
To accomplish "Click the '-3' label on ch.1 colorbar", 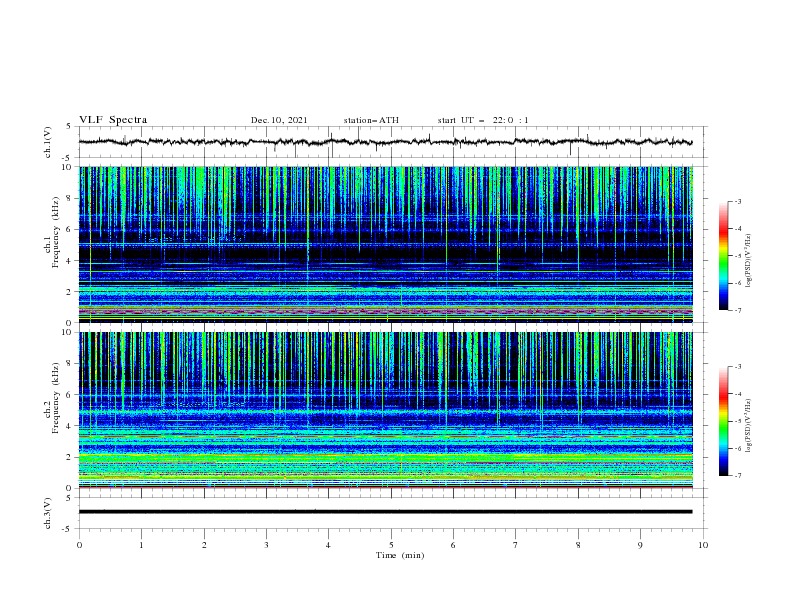I will [x=737, y=202].
